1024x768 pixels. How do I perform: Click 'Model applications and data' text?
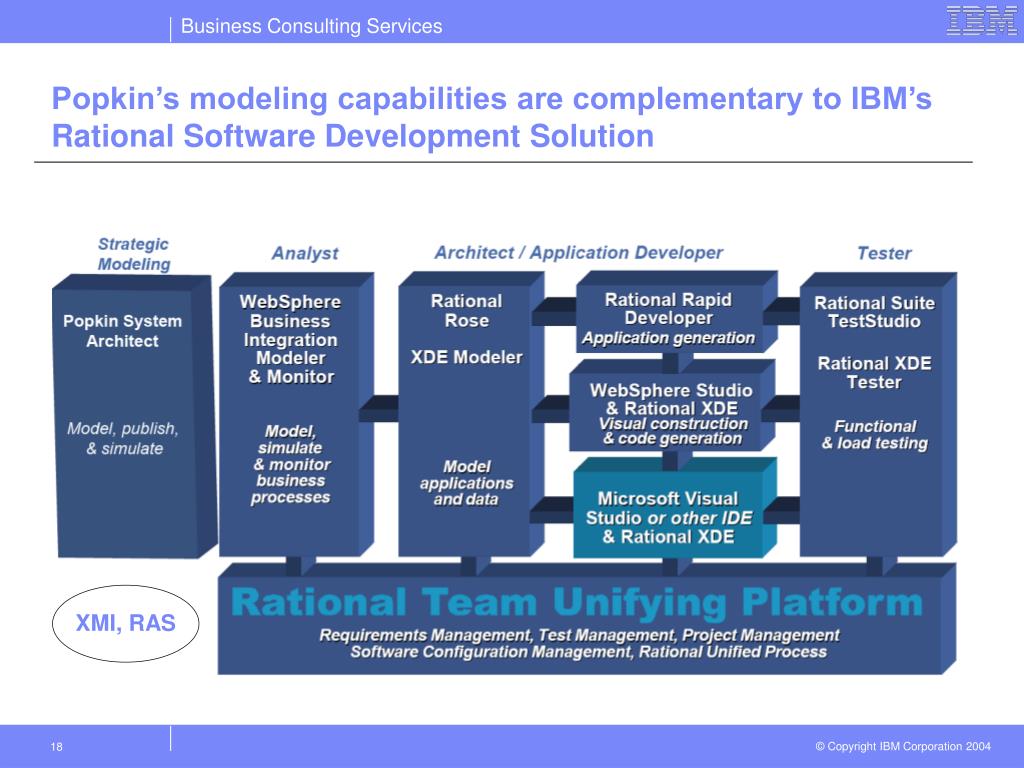466,483
